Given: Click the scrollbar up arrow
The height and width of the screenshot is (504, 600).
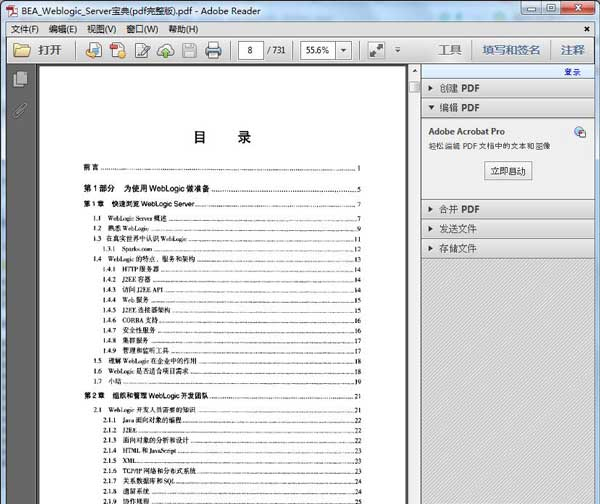Looking at the screenshot, I should click(x=414, y=71).
